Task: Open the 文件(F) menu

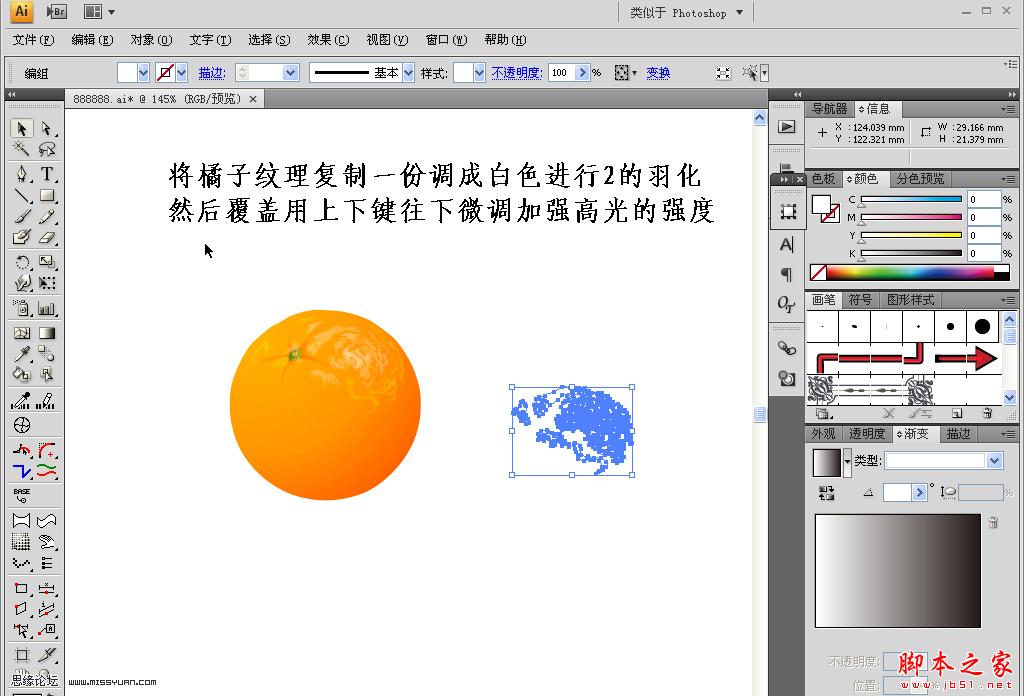Action: click(x=33, y=40)
